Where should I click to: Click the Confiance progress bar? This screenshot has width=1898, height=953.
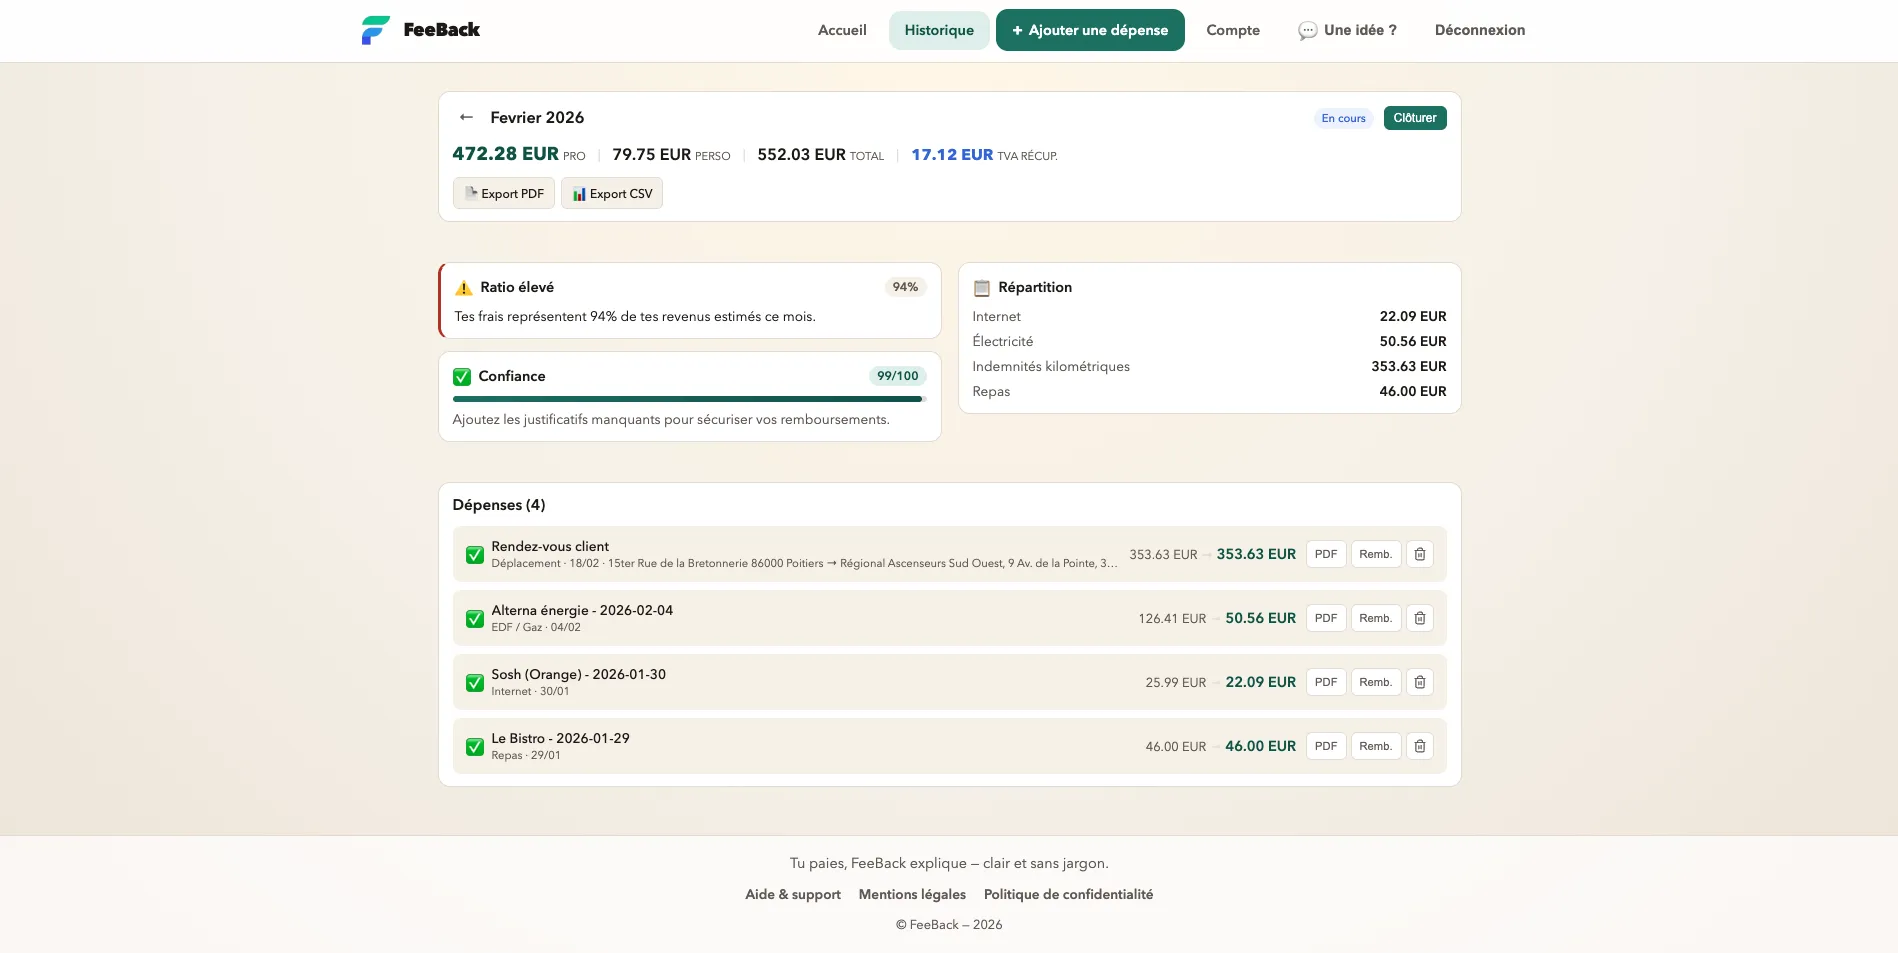coord(688,399)
